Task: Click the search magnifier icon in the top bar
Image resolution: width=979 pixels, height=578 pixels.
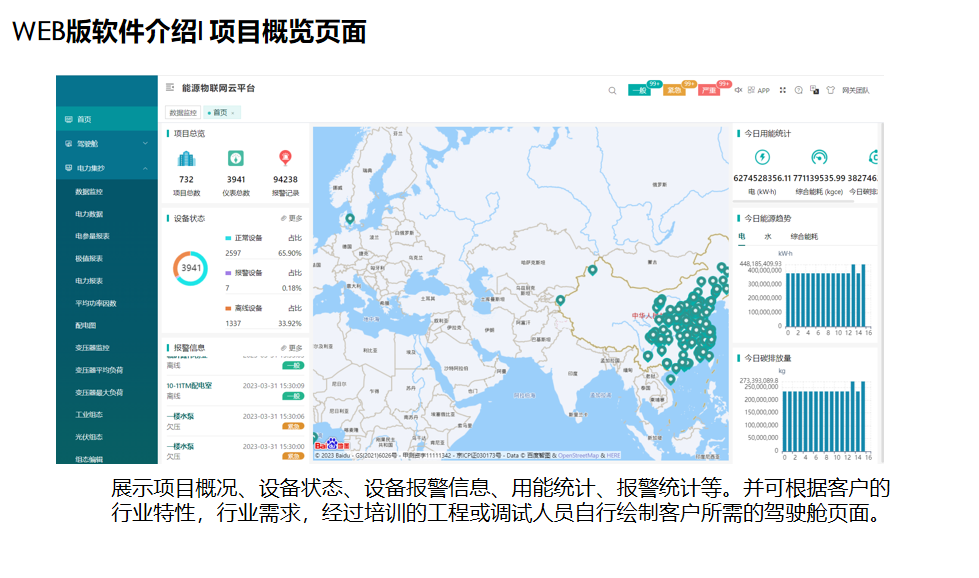Action: tap(612, 90)
